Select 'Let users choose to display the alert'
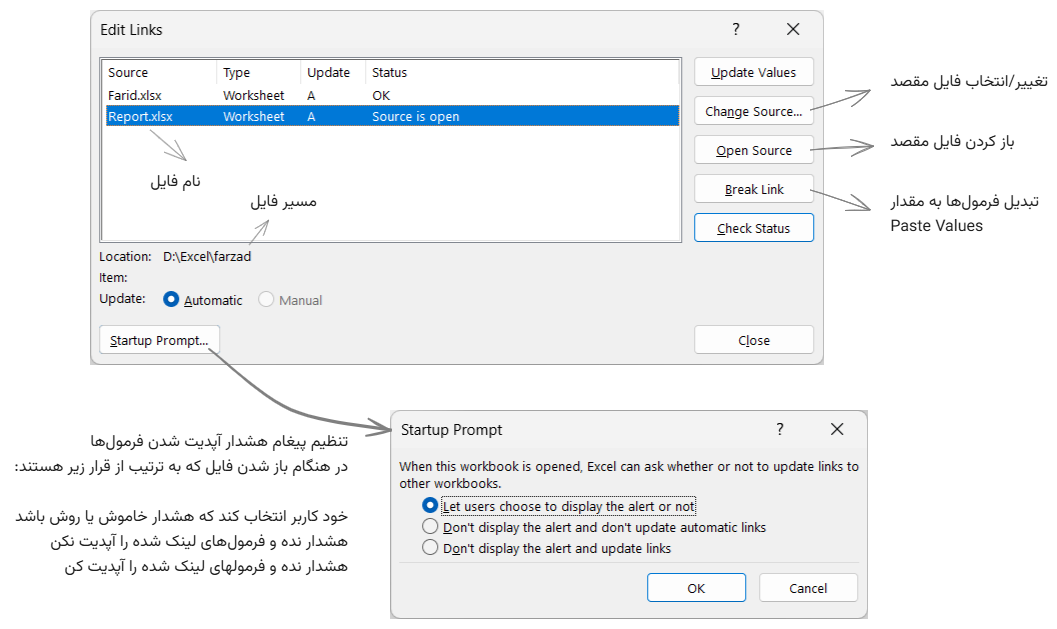Screen dimensions: 1057x629 point(431,506)
